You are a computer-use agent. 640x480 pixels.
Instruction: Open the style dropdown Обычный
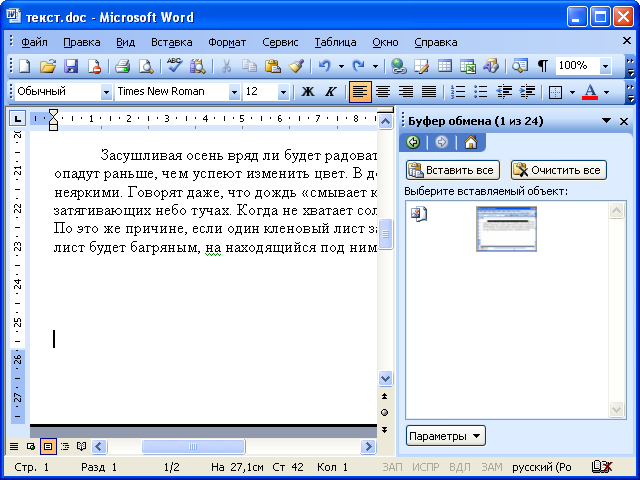click(106, 92)
